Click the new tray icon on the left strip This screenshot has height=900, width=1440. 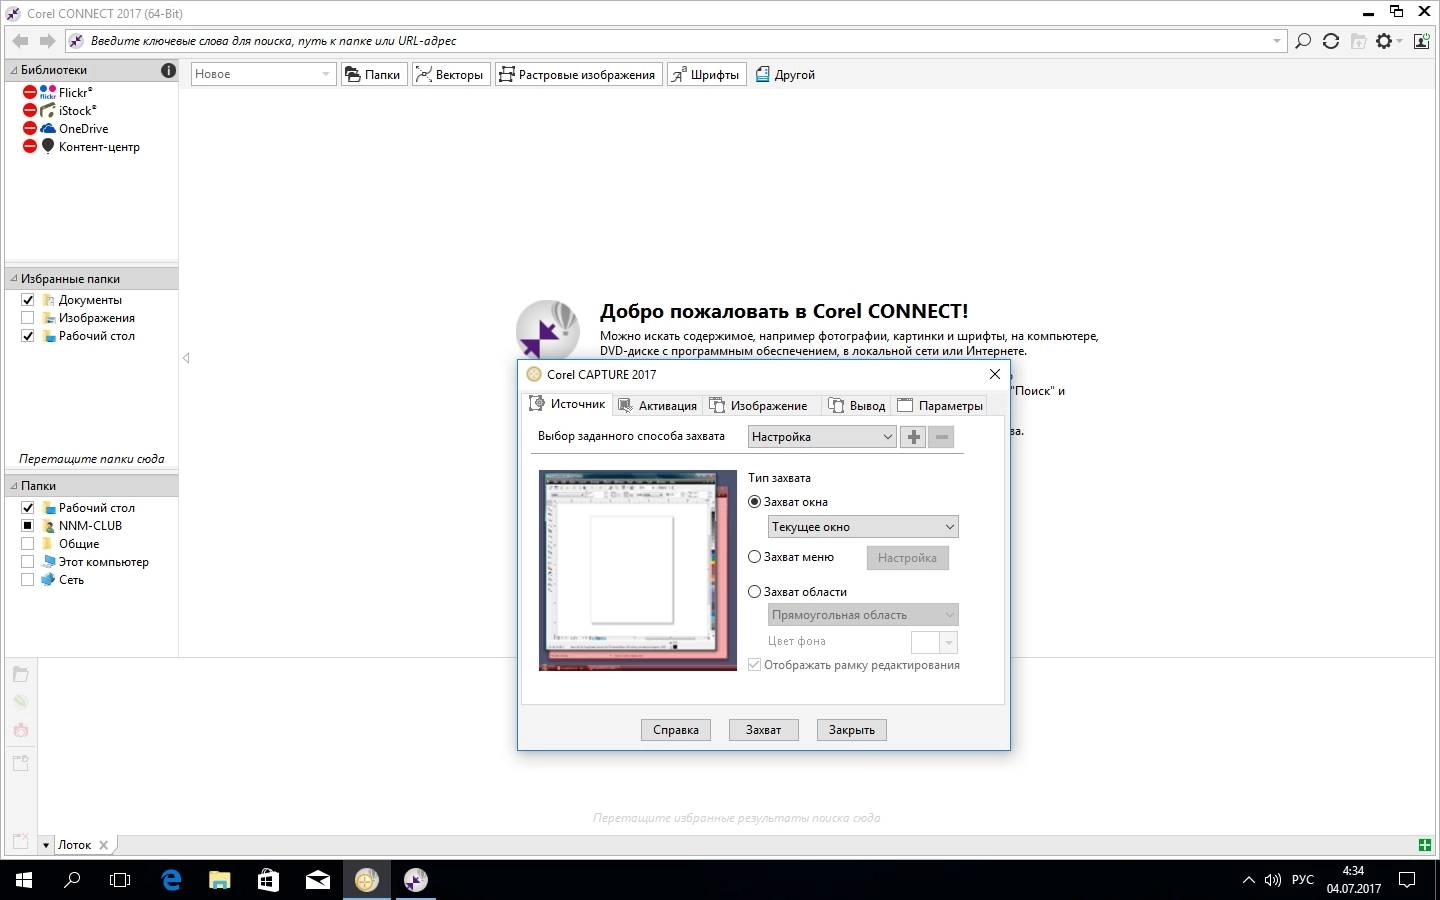tap(21, 763)
